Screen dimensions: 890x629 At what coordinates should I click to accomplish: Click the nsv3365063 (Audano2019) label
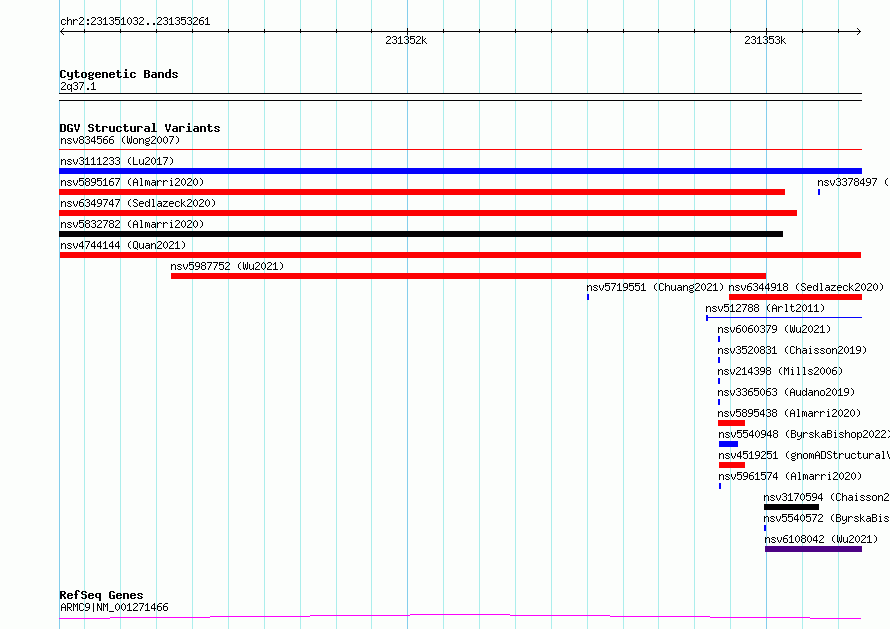click(786, 392)
